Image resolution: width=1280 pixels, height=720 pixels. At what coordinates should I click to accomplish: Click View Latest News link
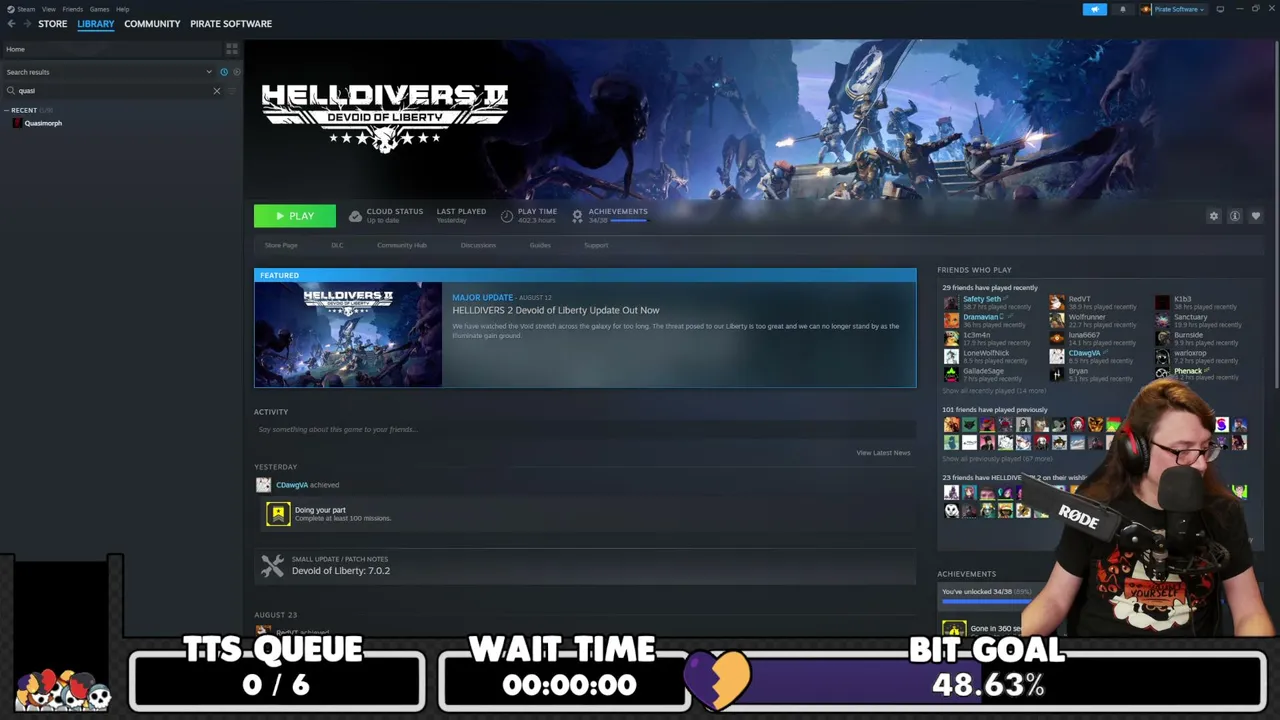[883, 453]
